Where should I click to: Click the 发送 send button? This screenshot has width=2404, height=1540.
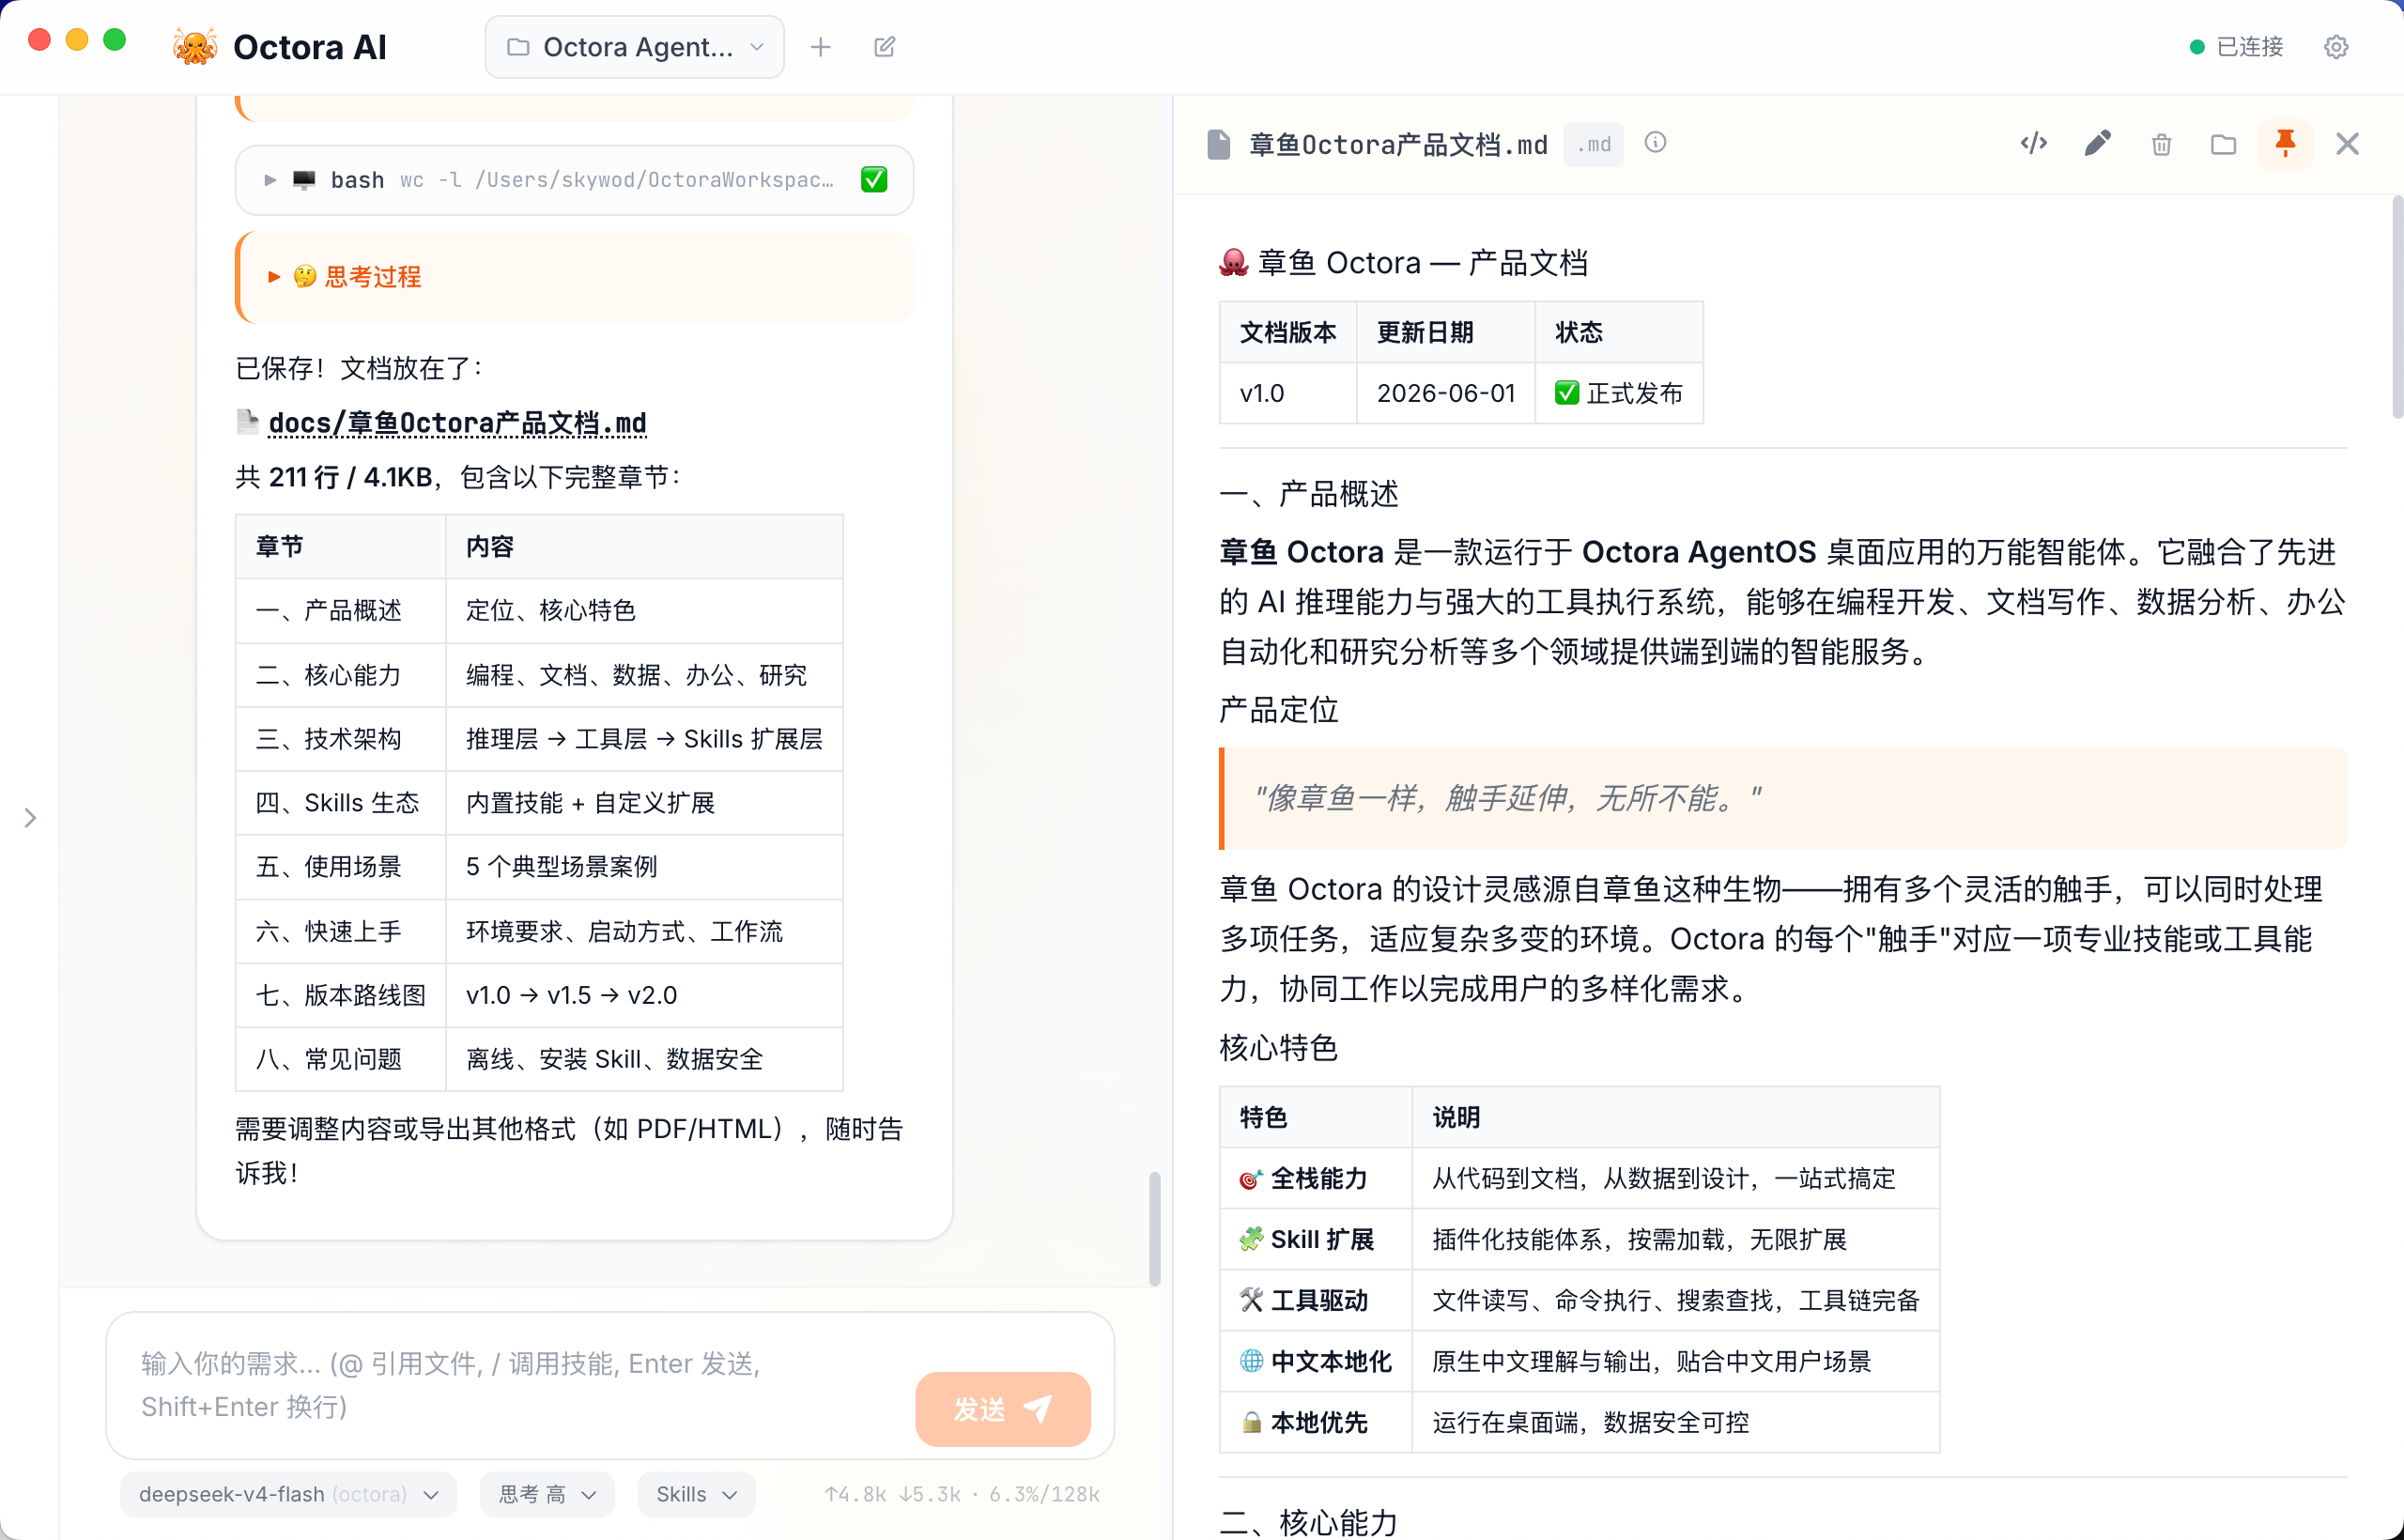coord(1003,1409)
